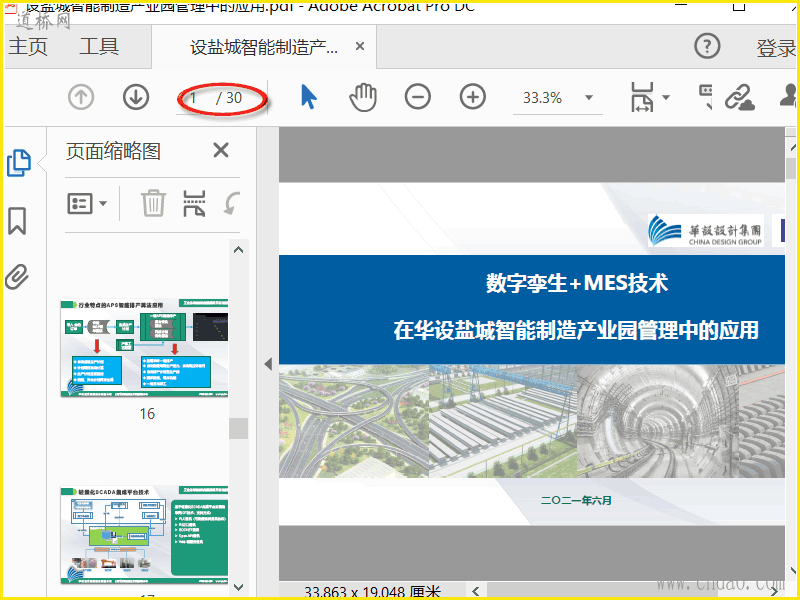Expand thumbnail options dropdown arrow
Viewport: 800px width, 600px height.
[x=103, y=204]
